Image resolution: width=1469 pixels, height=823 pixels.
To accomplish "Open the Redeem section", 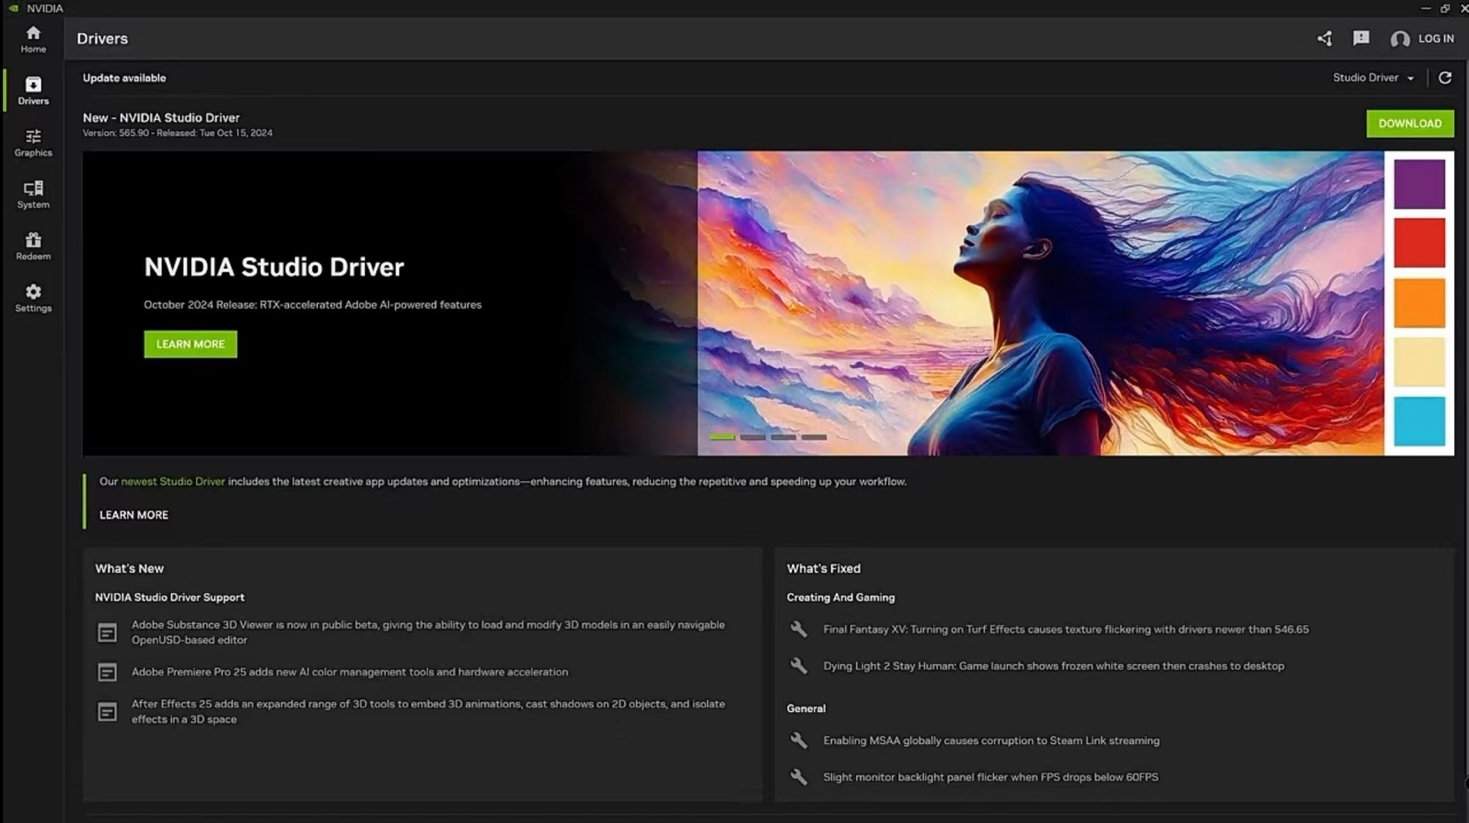I will click(x=32, y=247).
